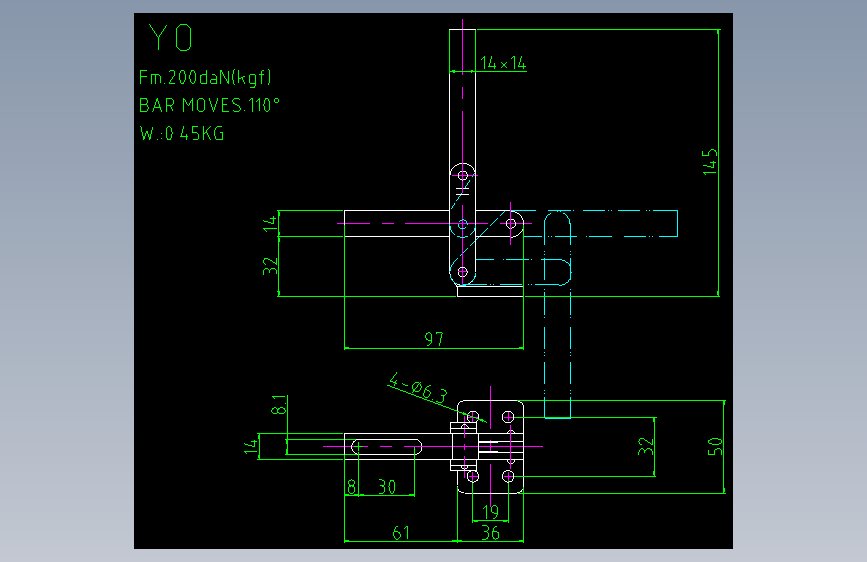Click the "61" bar length dimension
Screen dimensions: 867x562
401,533
